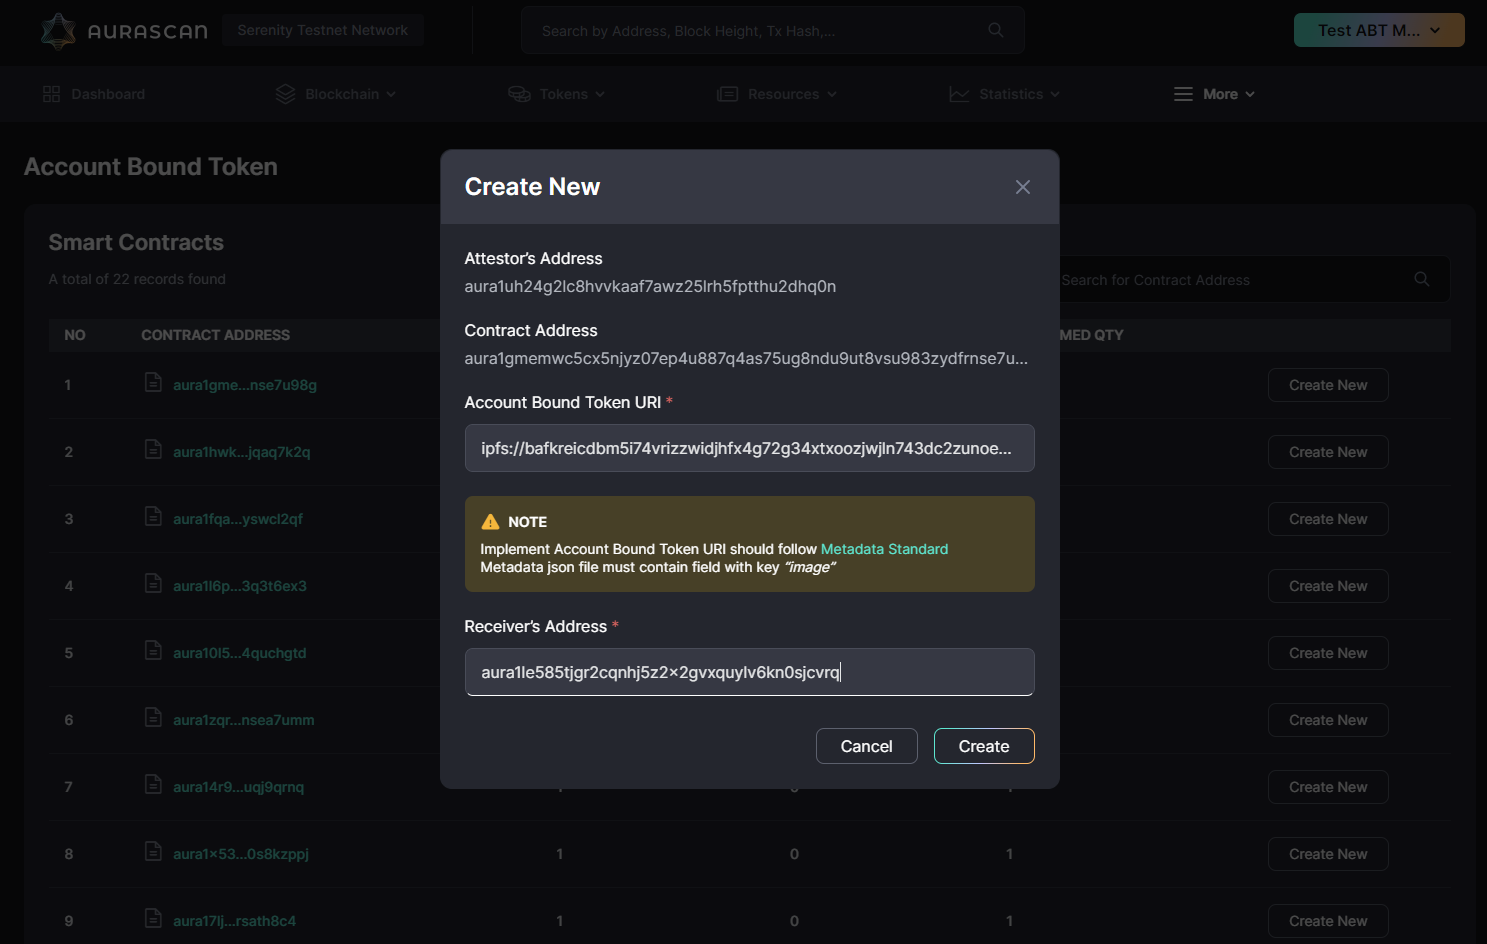Open contract aura1zqr...nsea7umm
Image resolution: width=1487 pixels, height=944 pixels.
point(243,720)
